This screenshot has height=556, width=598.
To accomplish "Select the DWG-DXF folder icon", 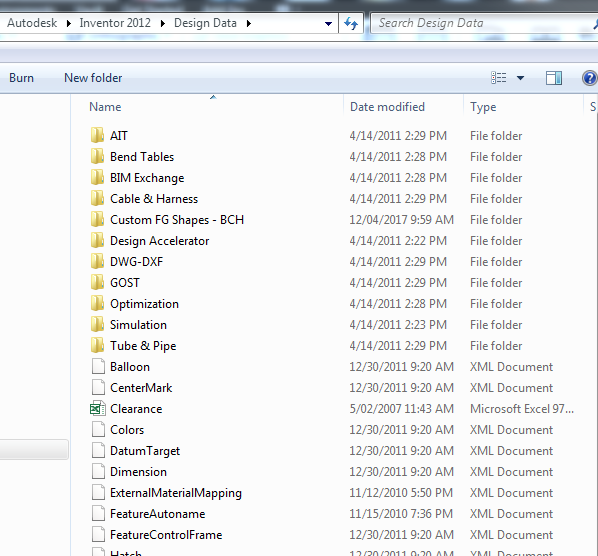I will [x=97, y=261].
